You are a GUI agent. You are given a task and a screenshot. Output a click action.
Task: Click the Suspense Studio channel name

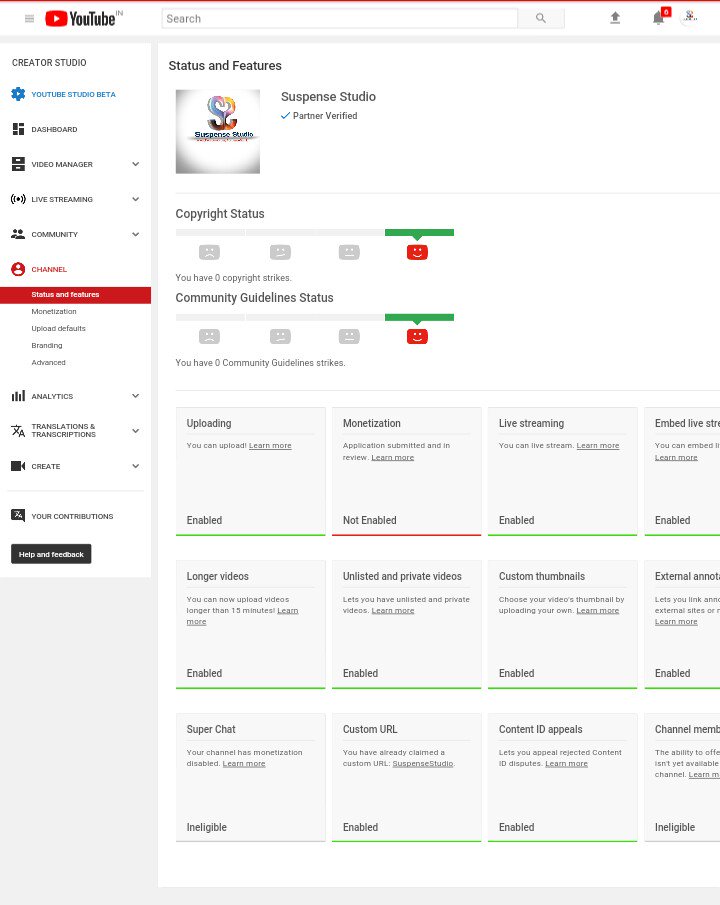(328, 96)
